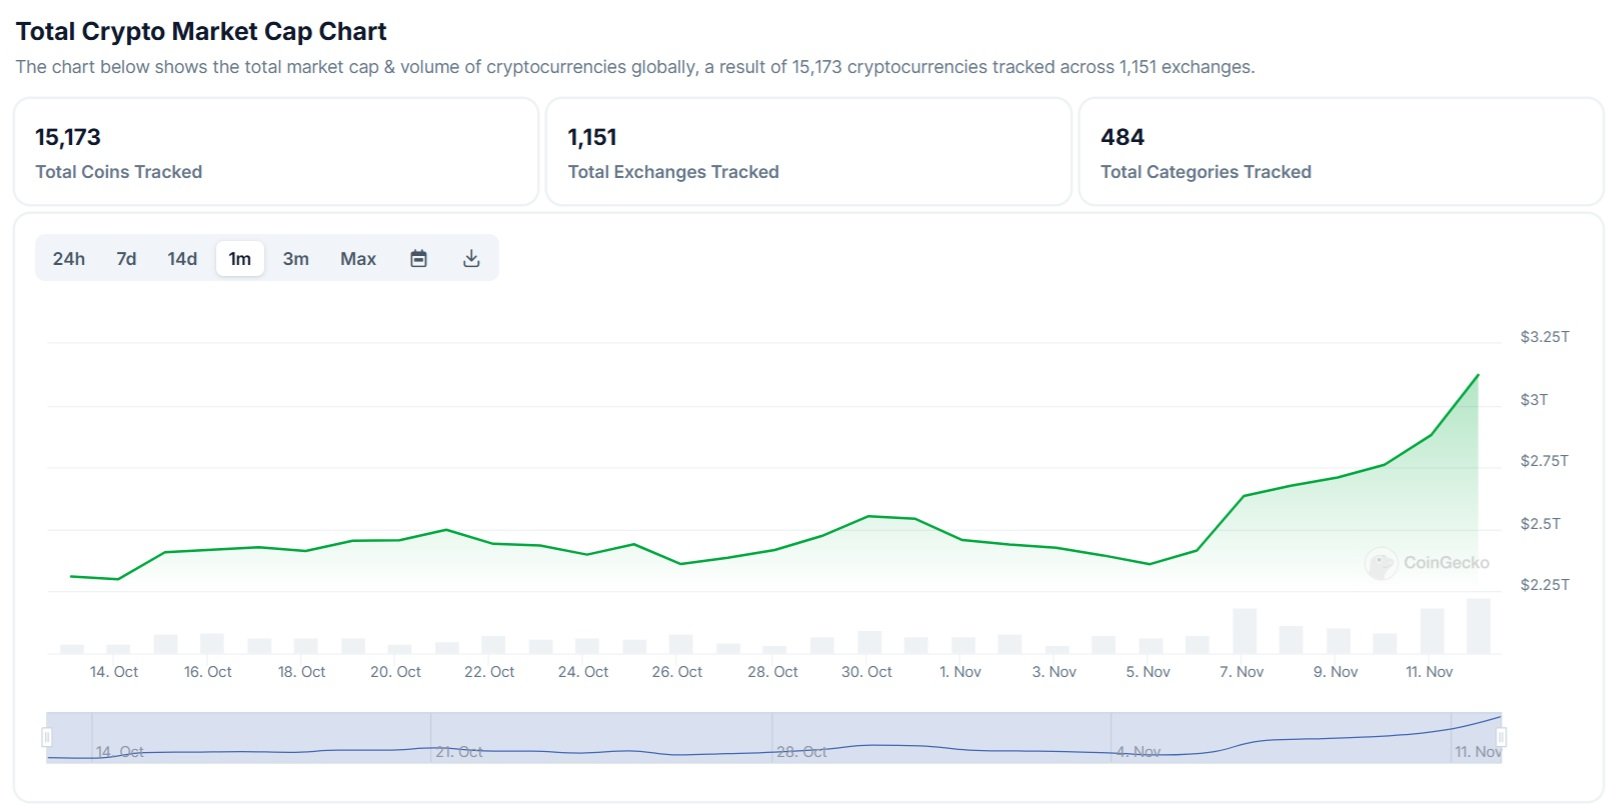Switch chart to 14d range
1620x810 pixels.
182,259
